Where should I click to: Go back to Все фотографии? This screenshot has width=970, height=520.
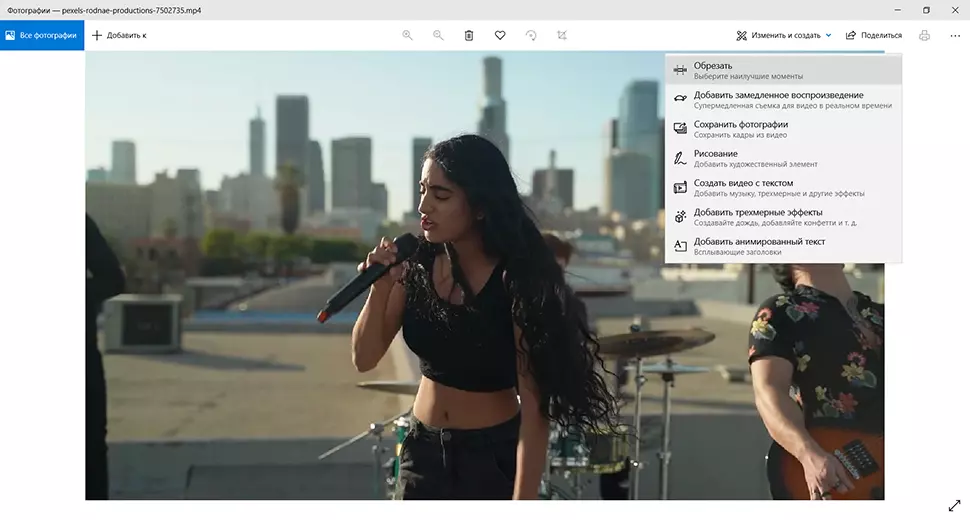pos(42,35)
